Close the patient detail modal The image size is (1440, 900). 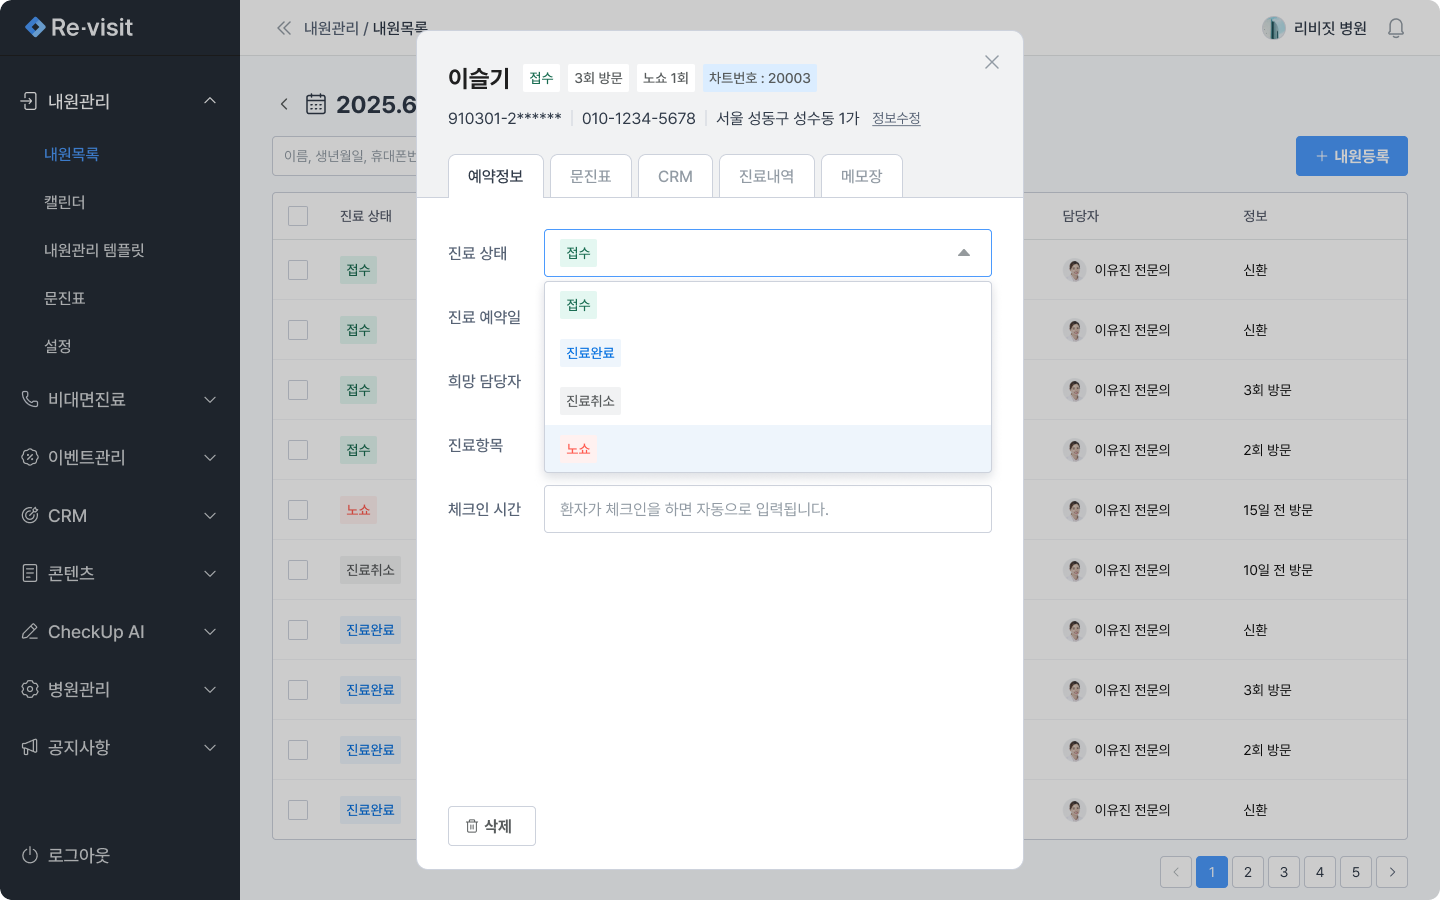pyautogui.click(x=991, y=62)
